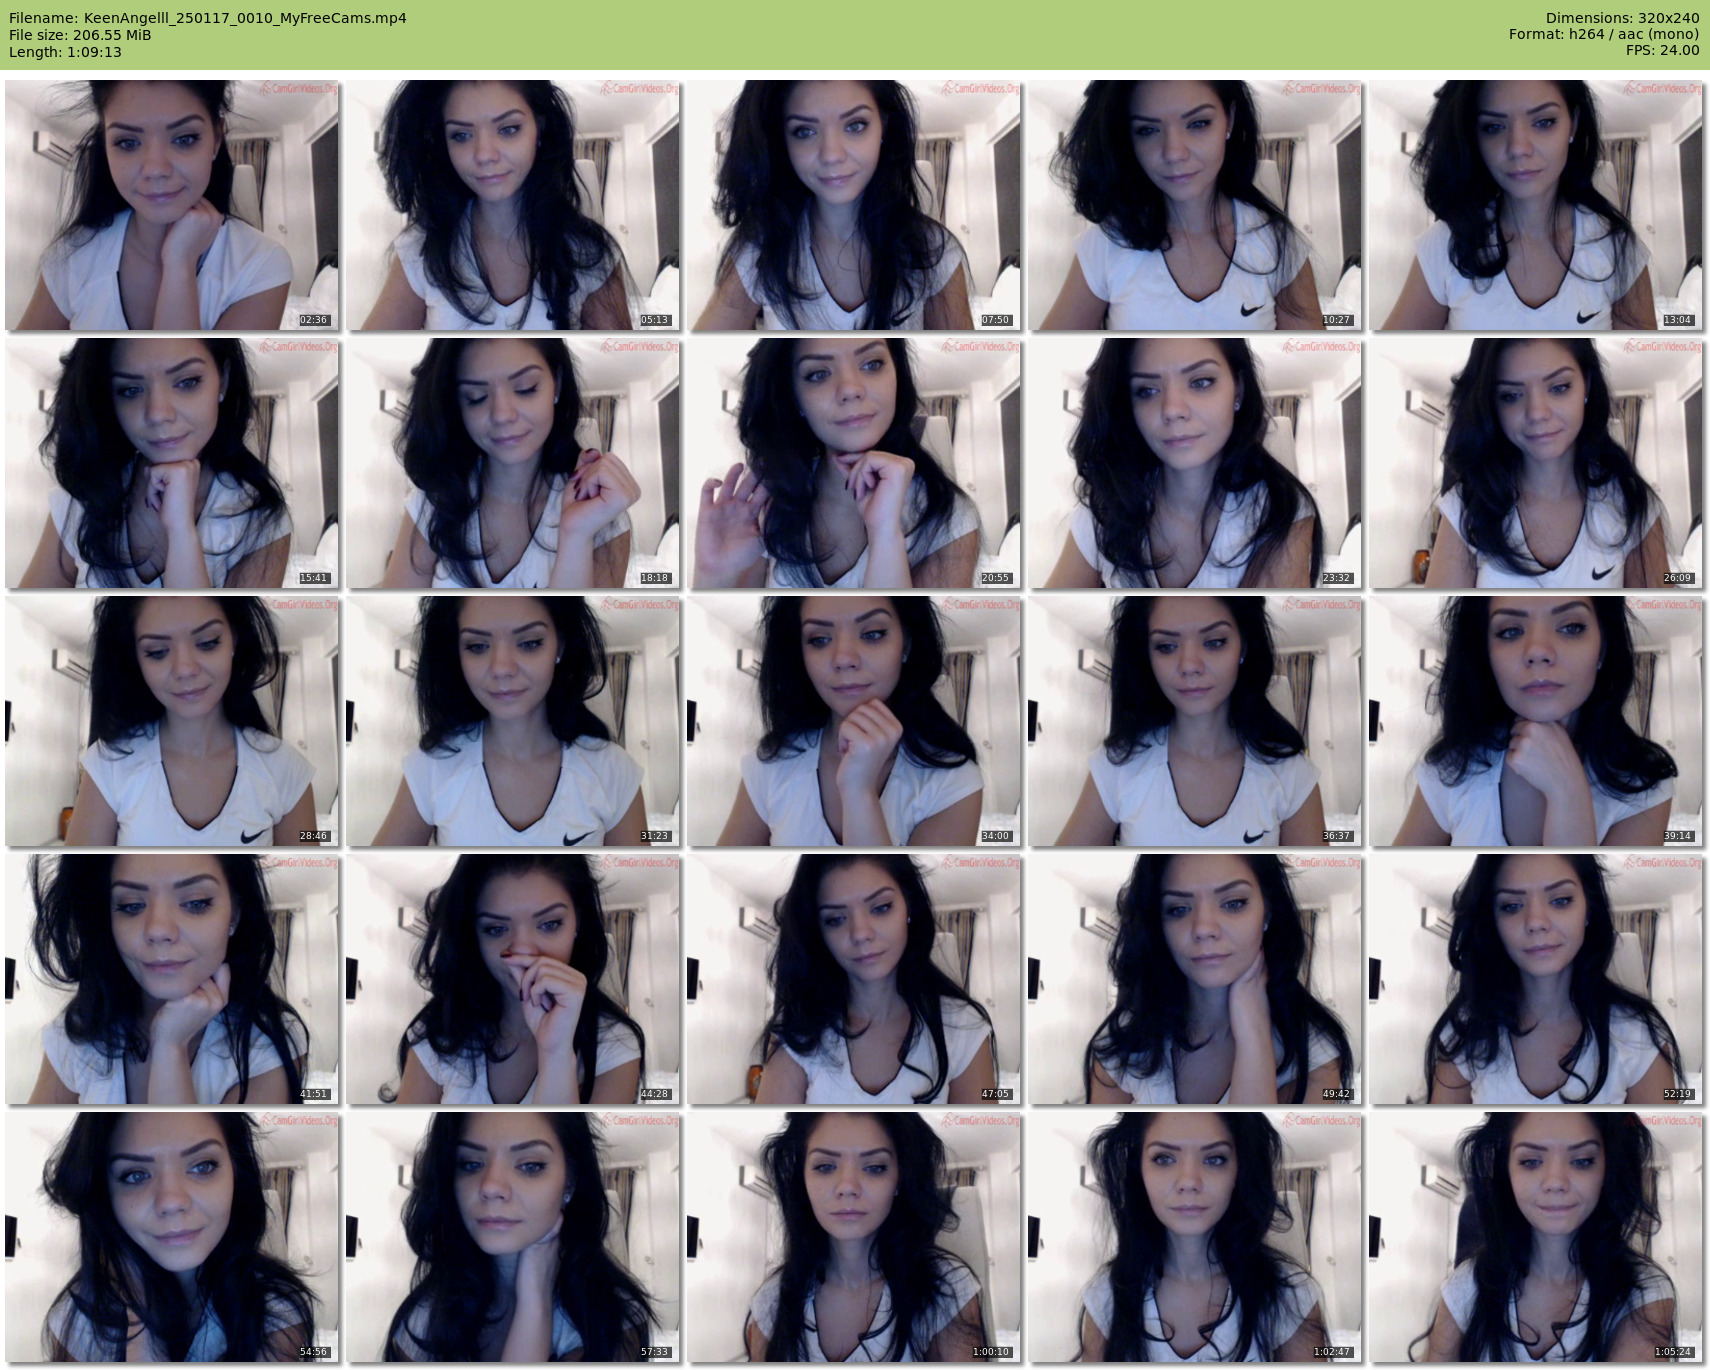The height and width of the screenshot is (1370, 1710).
Task: Click the thumbnail marked 39:14
Action: pos(1536,721)
